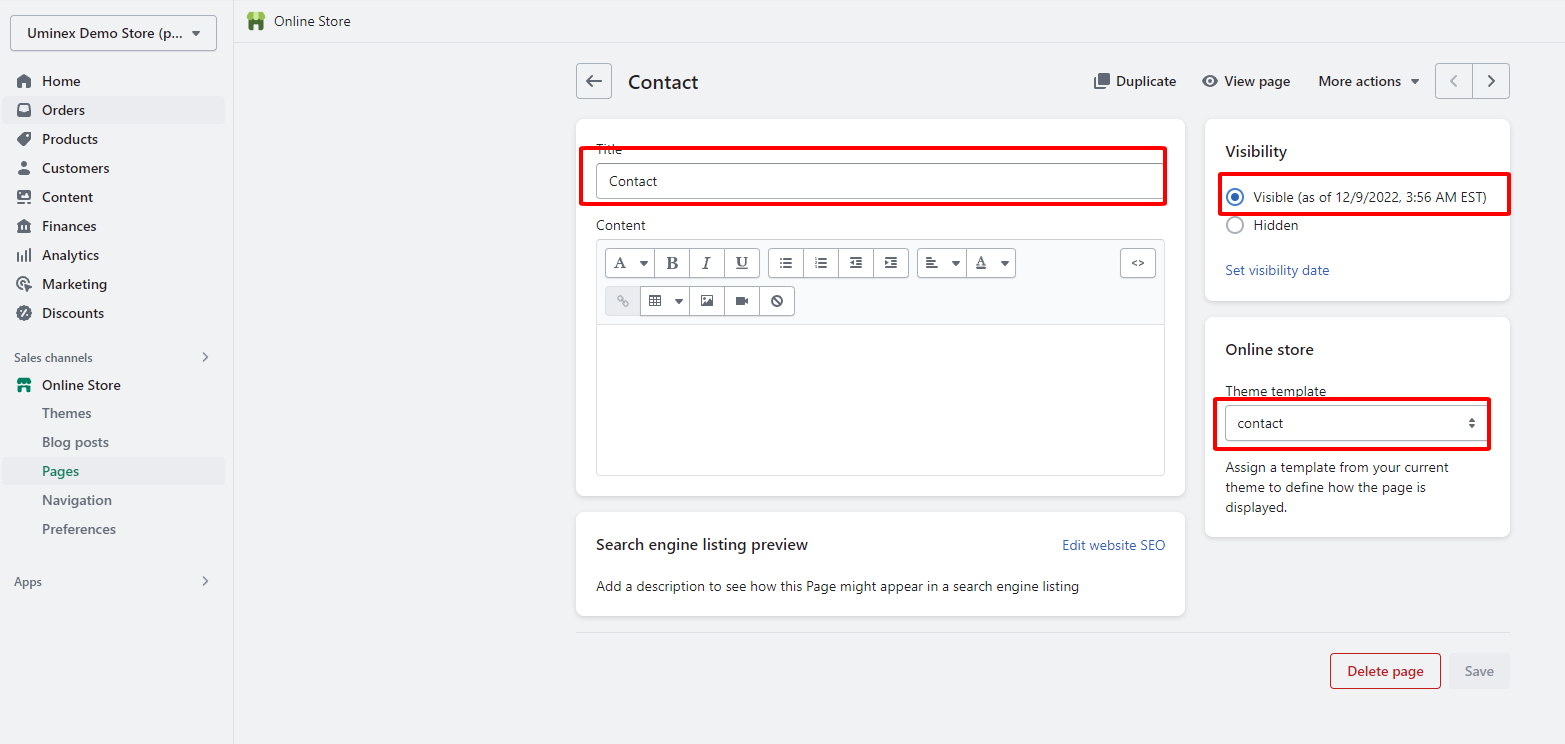Open the Uminex Demo Store switcher
Viewport: 1565px width, 744px height.
113,33
